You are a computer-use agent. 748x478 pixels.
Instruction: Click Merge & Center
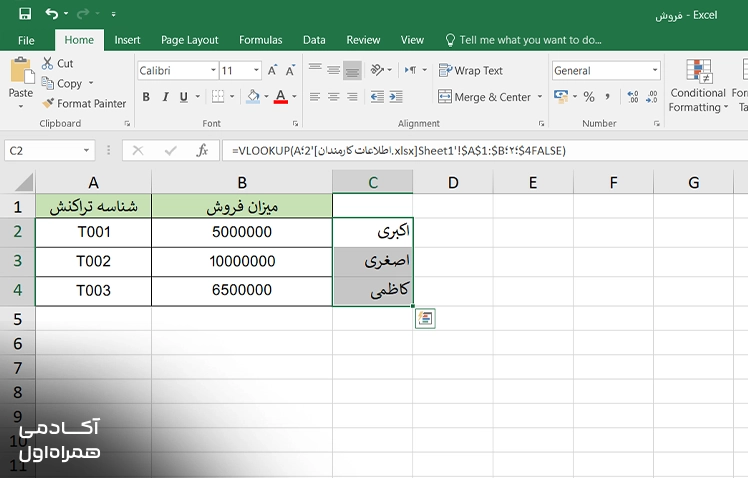[484, 97]
